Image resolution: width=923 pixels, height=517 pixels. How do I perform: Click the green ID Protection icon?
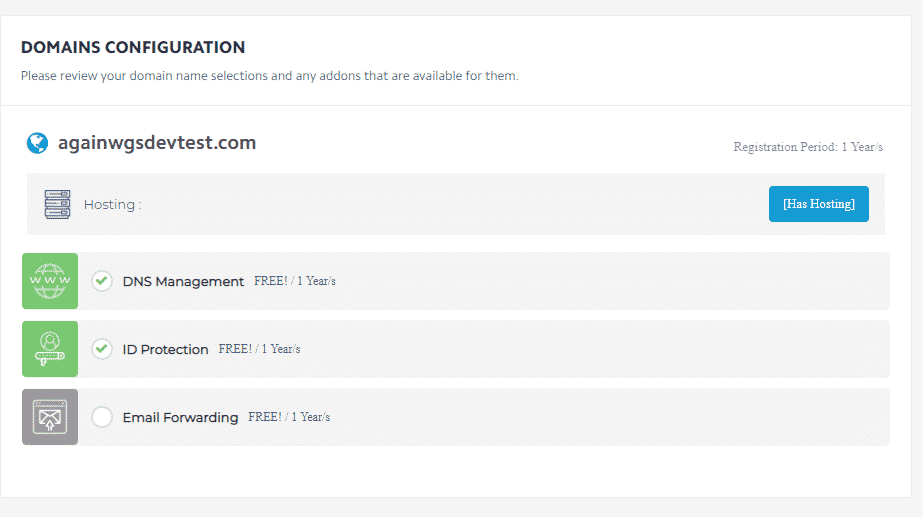click(x=50, y=349)
